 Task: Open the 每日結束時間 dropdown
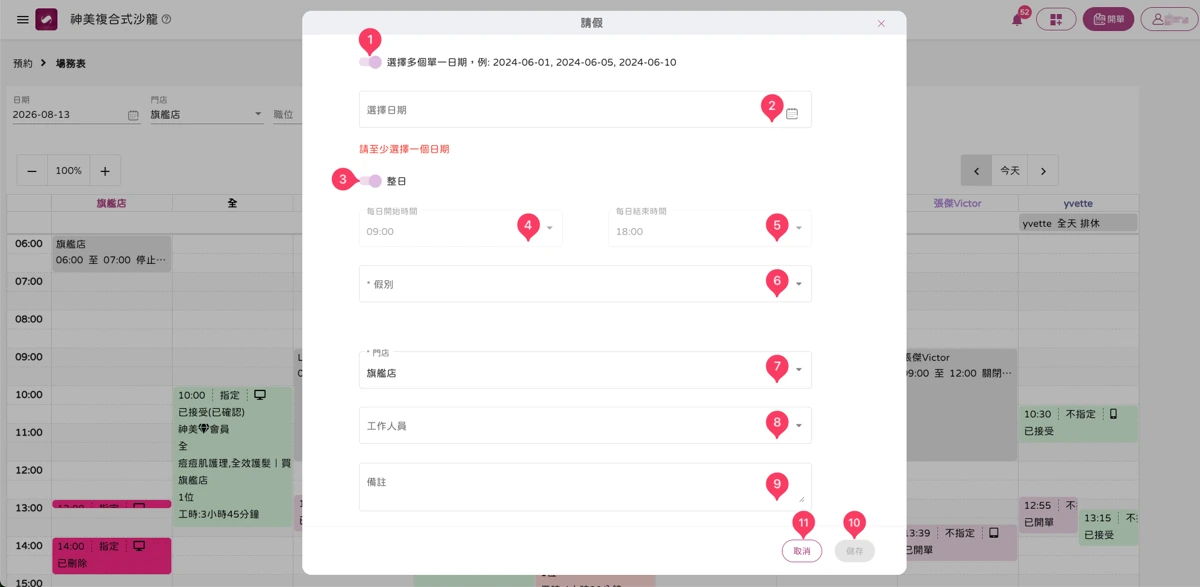pyautogui.click(x=710, y=228)
